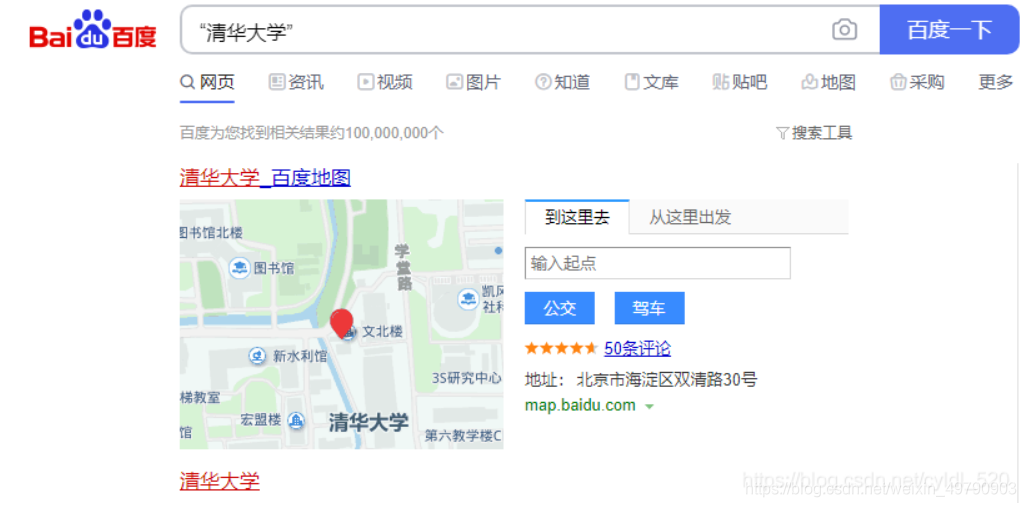Switch to the 地图 tab
Viewport: 1026px width, 507px height.
pyautogui.click(x=829, y=82)
